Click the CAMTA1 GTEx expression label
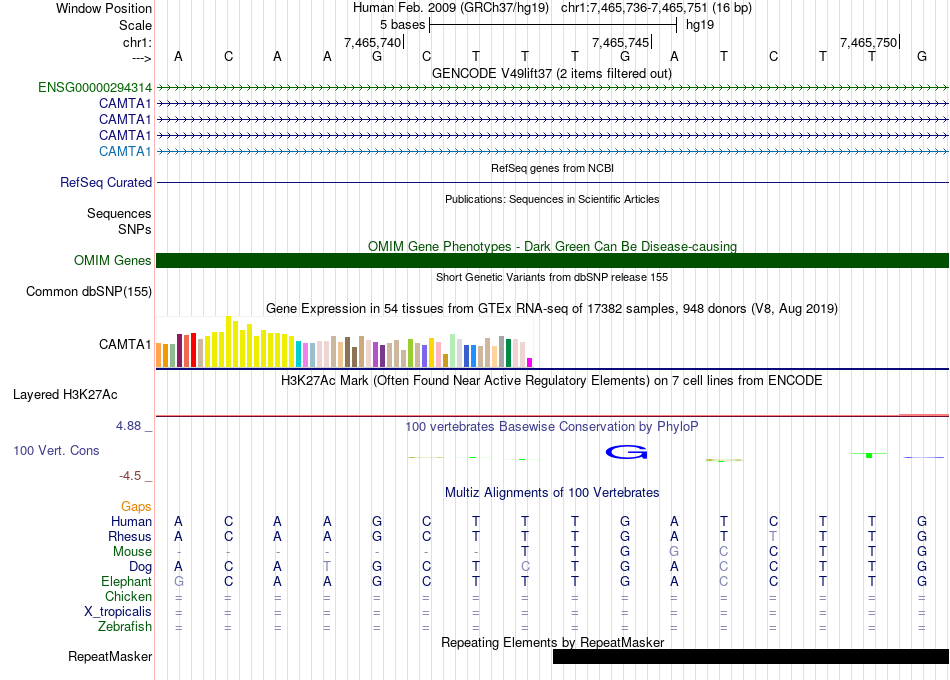The width and height of the screenshot is (950, 680). click(x=125, y=344)
